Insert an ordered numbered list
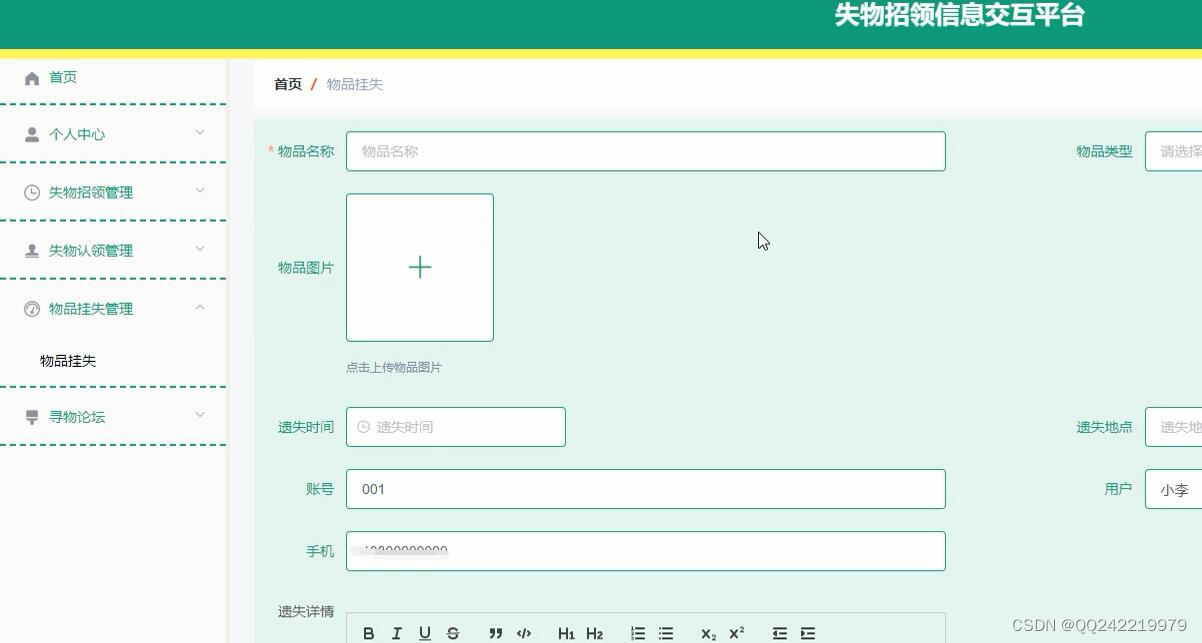The width and height of the screenshot is (1202, 643). click(x=638, y=633)
